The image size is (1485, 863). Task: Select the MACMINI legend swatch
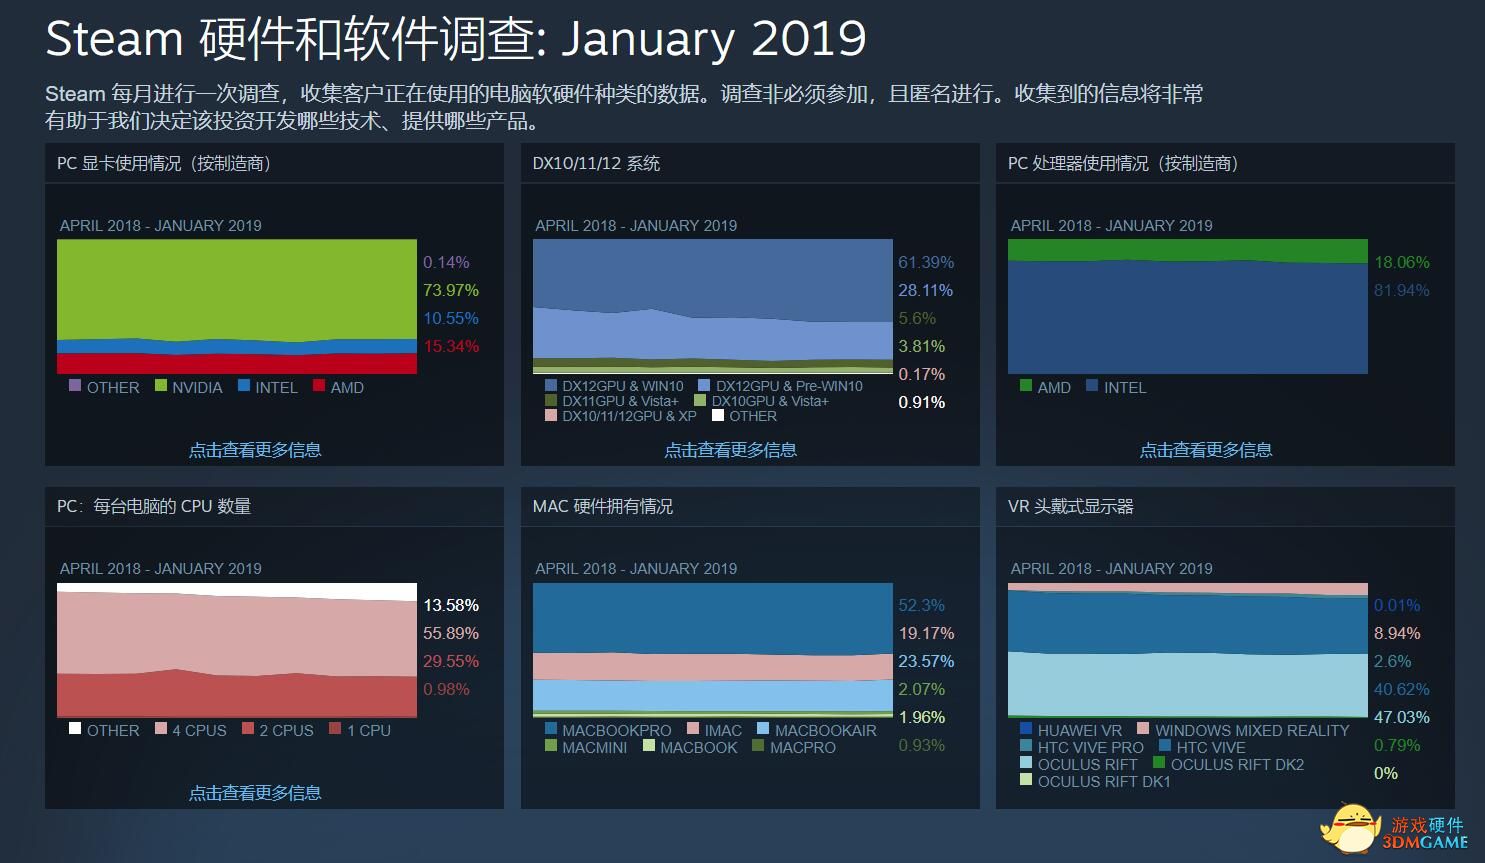(x=551, y=746)
